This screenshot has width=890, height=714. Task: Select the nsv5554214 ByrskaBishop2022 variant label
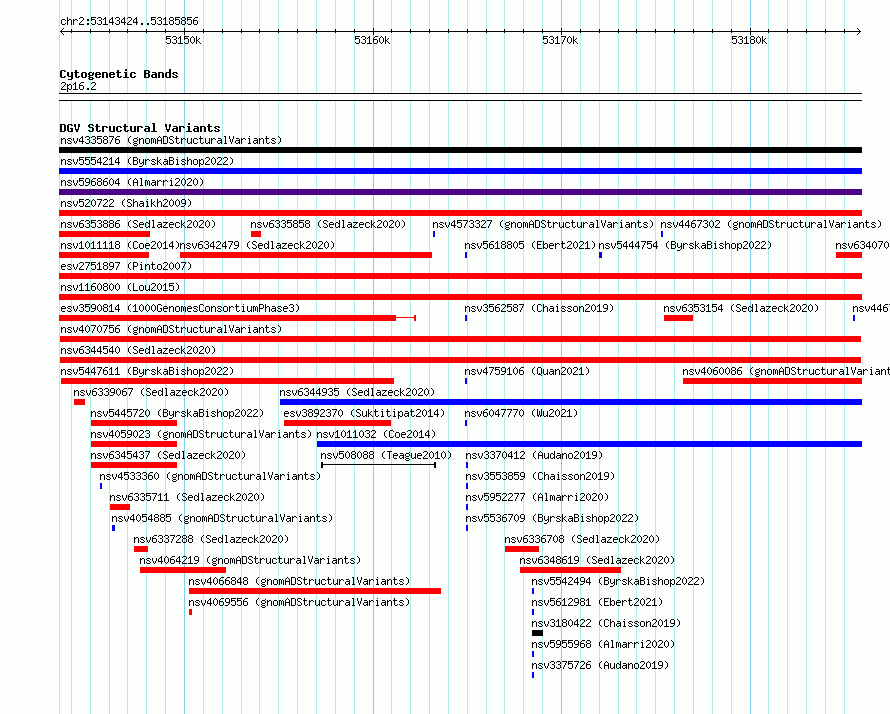pos(147,161)
